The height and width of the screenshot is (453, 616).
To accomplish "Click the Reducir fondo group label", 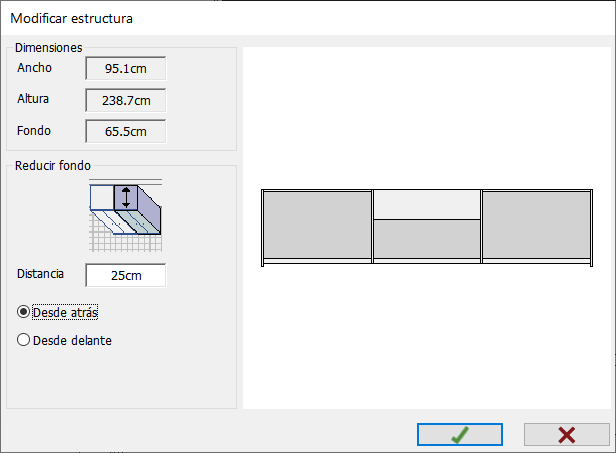I will [53, 165].
